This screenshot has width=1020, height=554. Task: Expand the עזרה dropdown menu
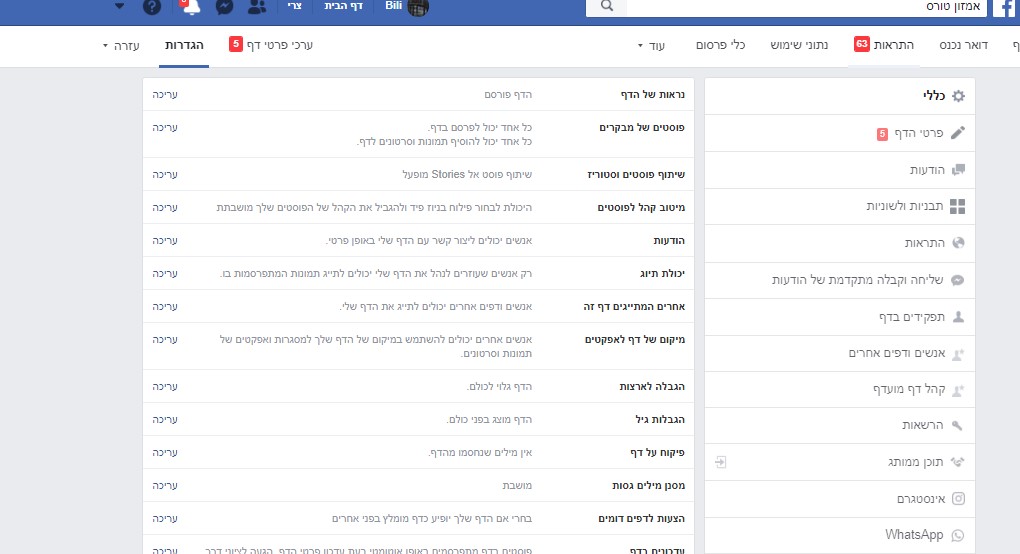(122, 46)
